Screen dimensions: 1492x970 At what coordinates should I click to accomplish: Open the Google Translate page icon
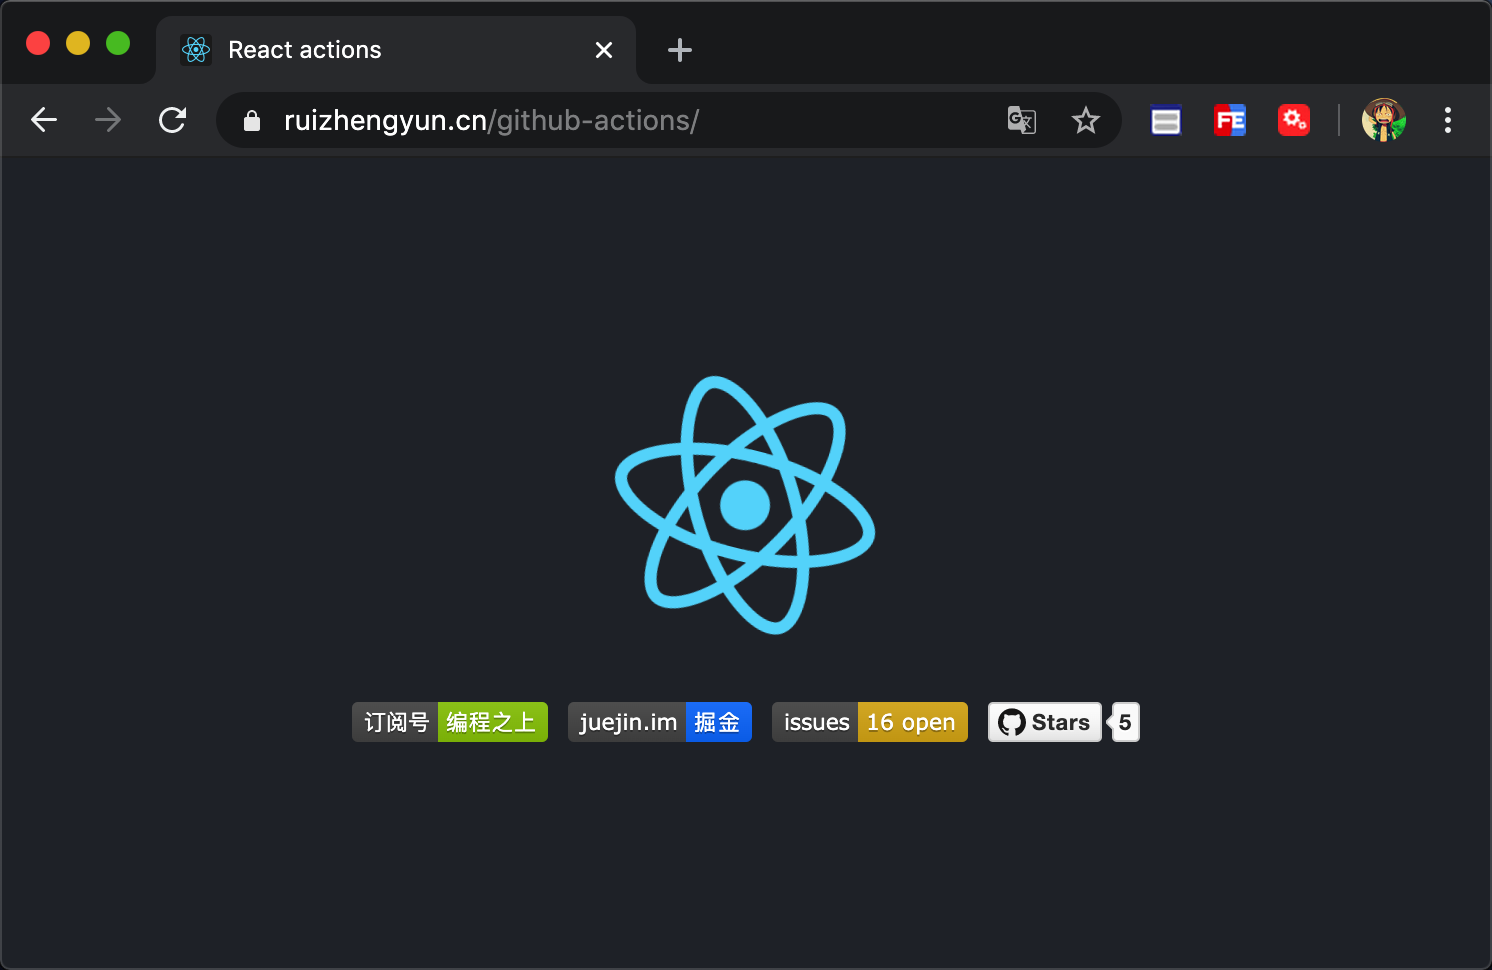tap(1021, 121)
